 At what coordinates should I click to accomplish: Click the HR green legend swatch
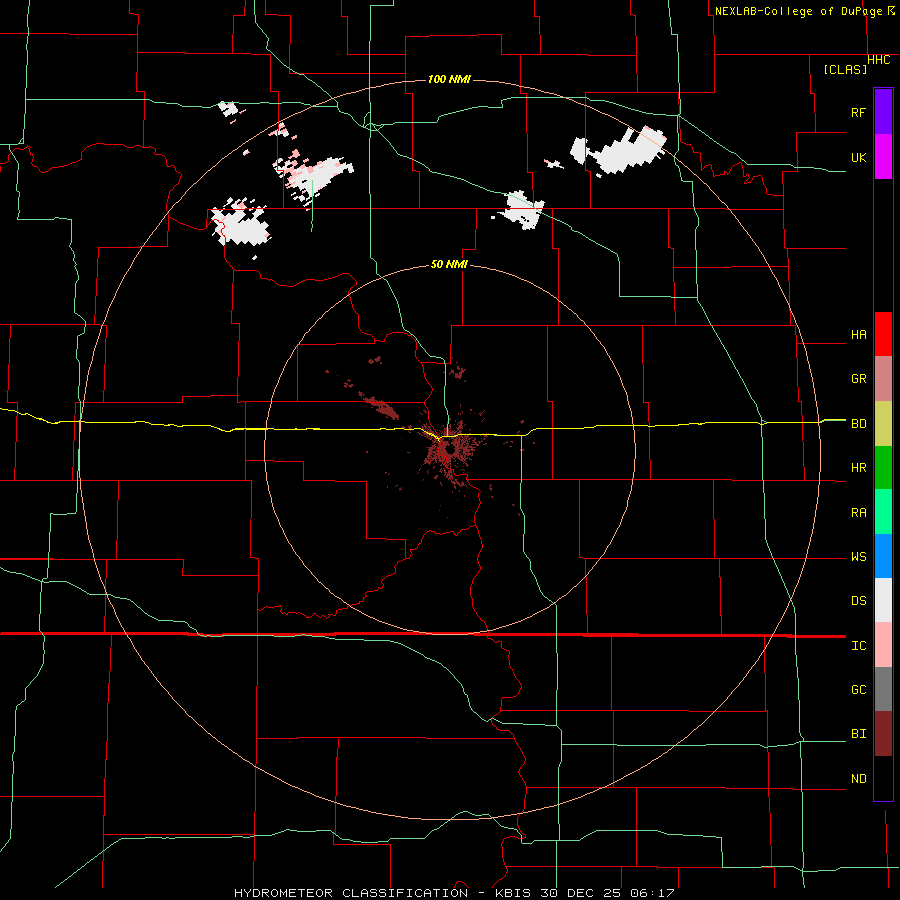pos(883,468)
